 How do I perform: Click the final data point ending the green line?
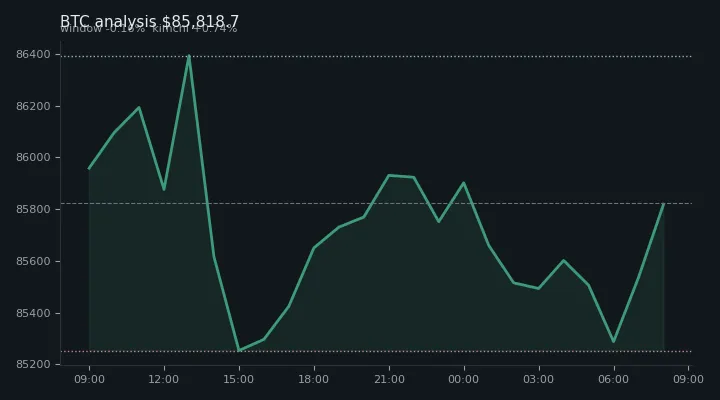click(x=664, y=204)
